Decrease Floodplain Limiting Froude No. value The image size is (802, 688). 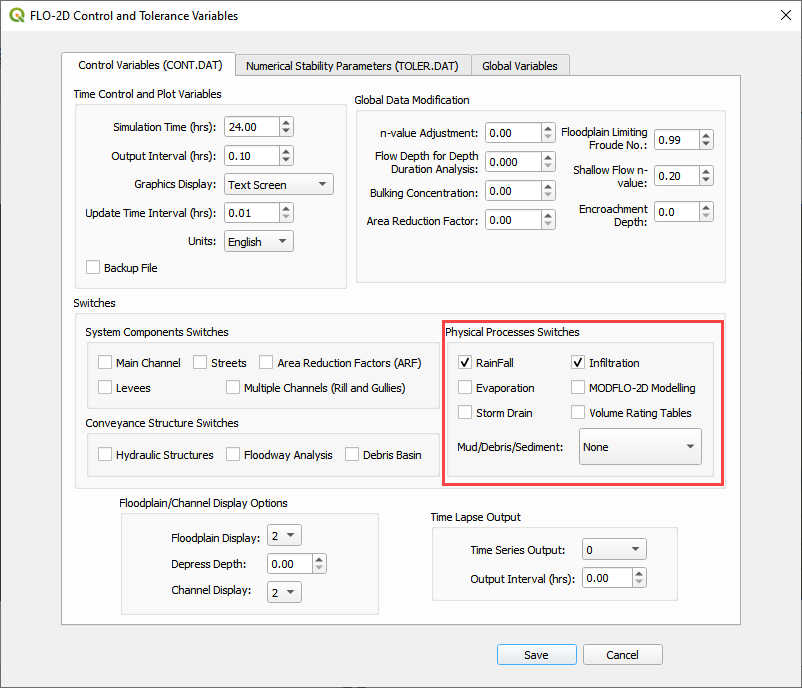[706, 145]
